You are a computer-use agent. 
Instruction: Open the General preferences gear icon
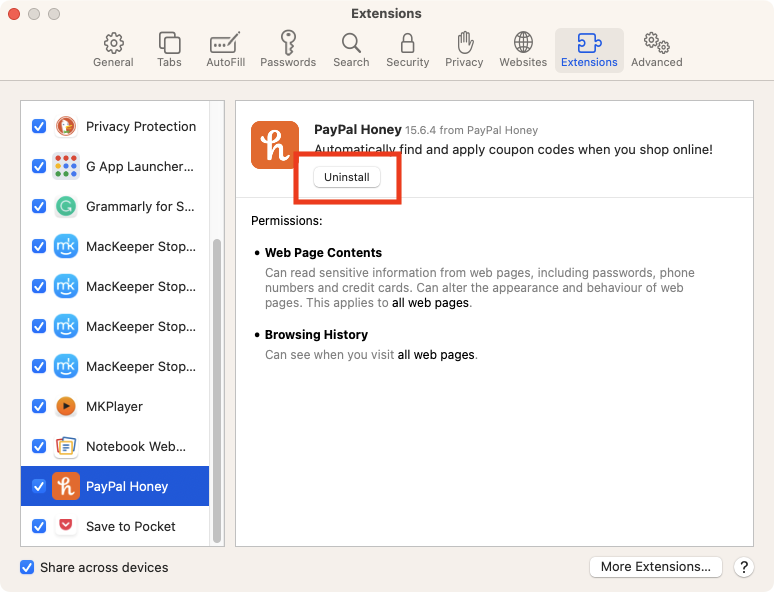[114, 43]
